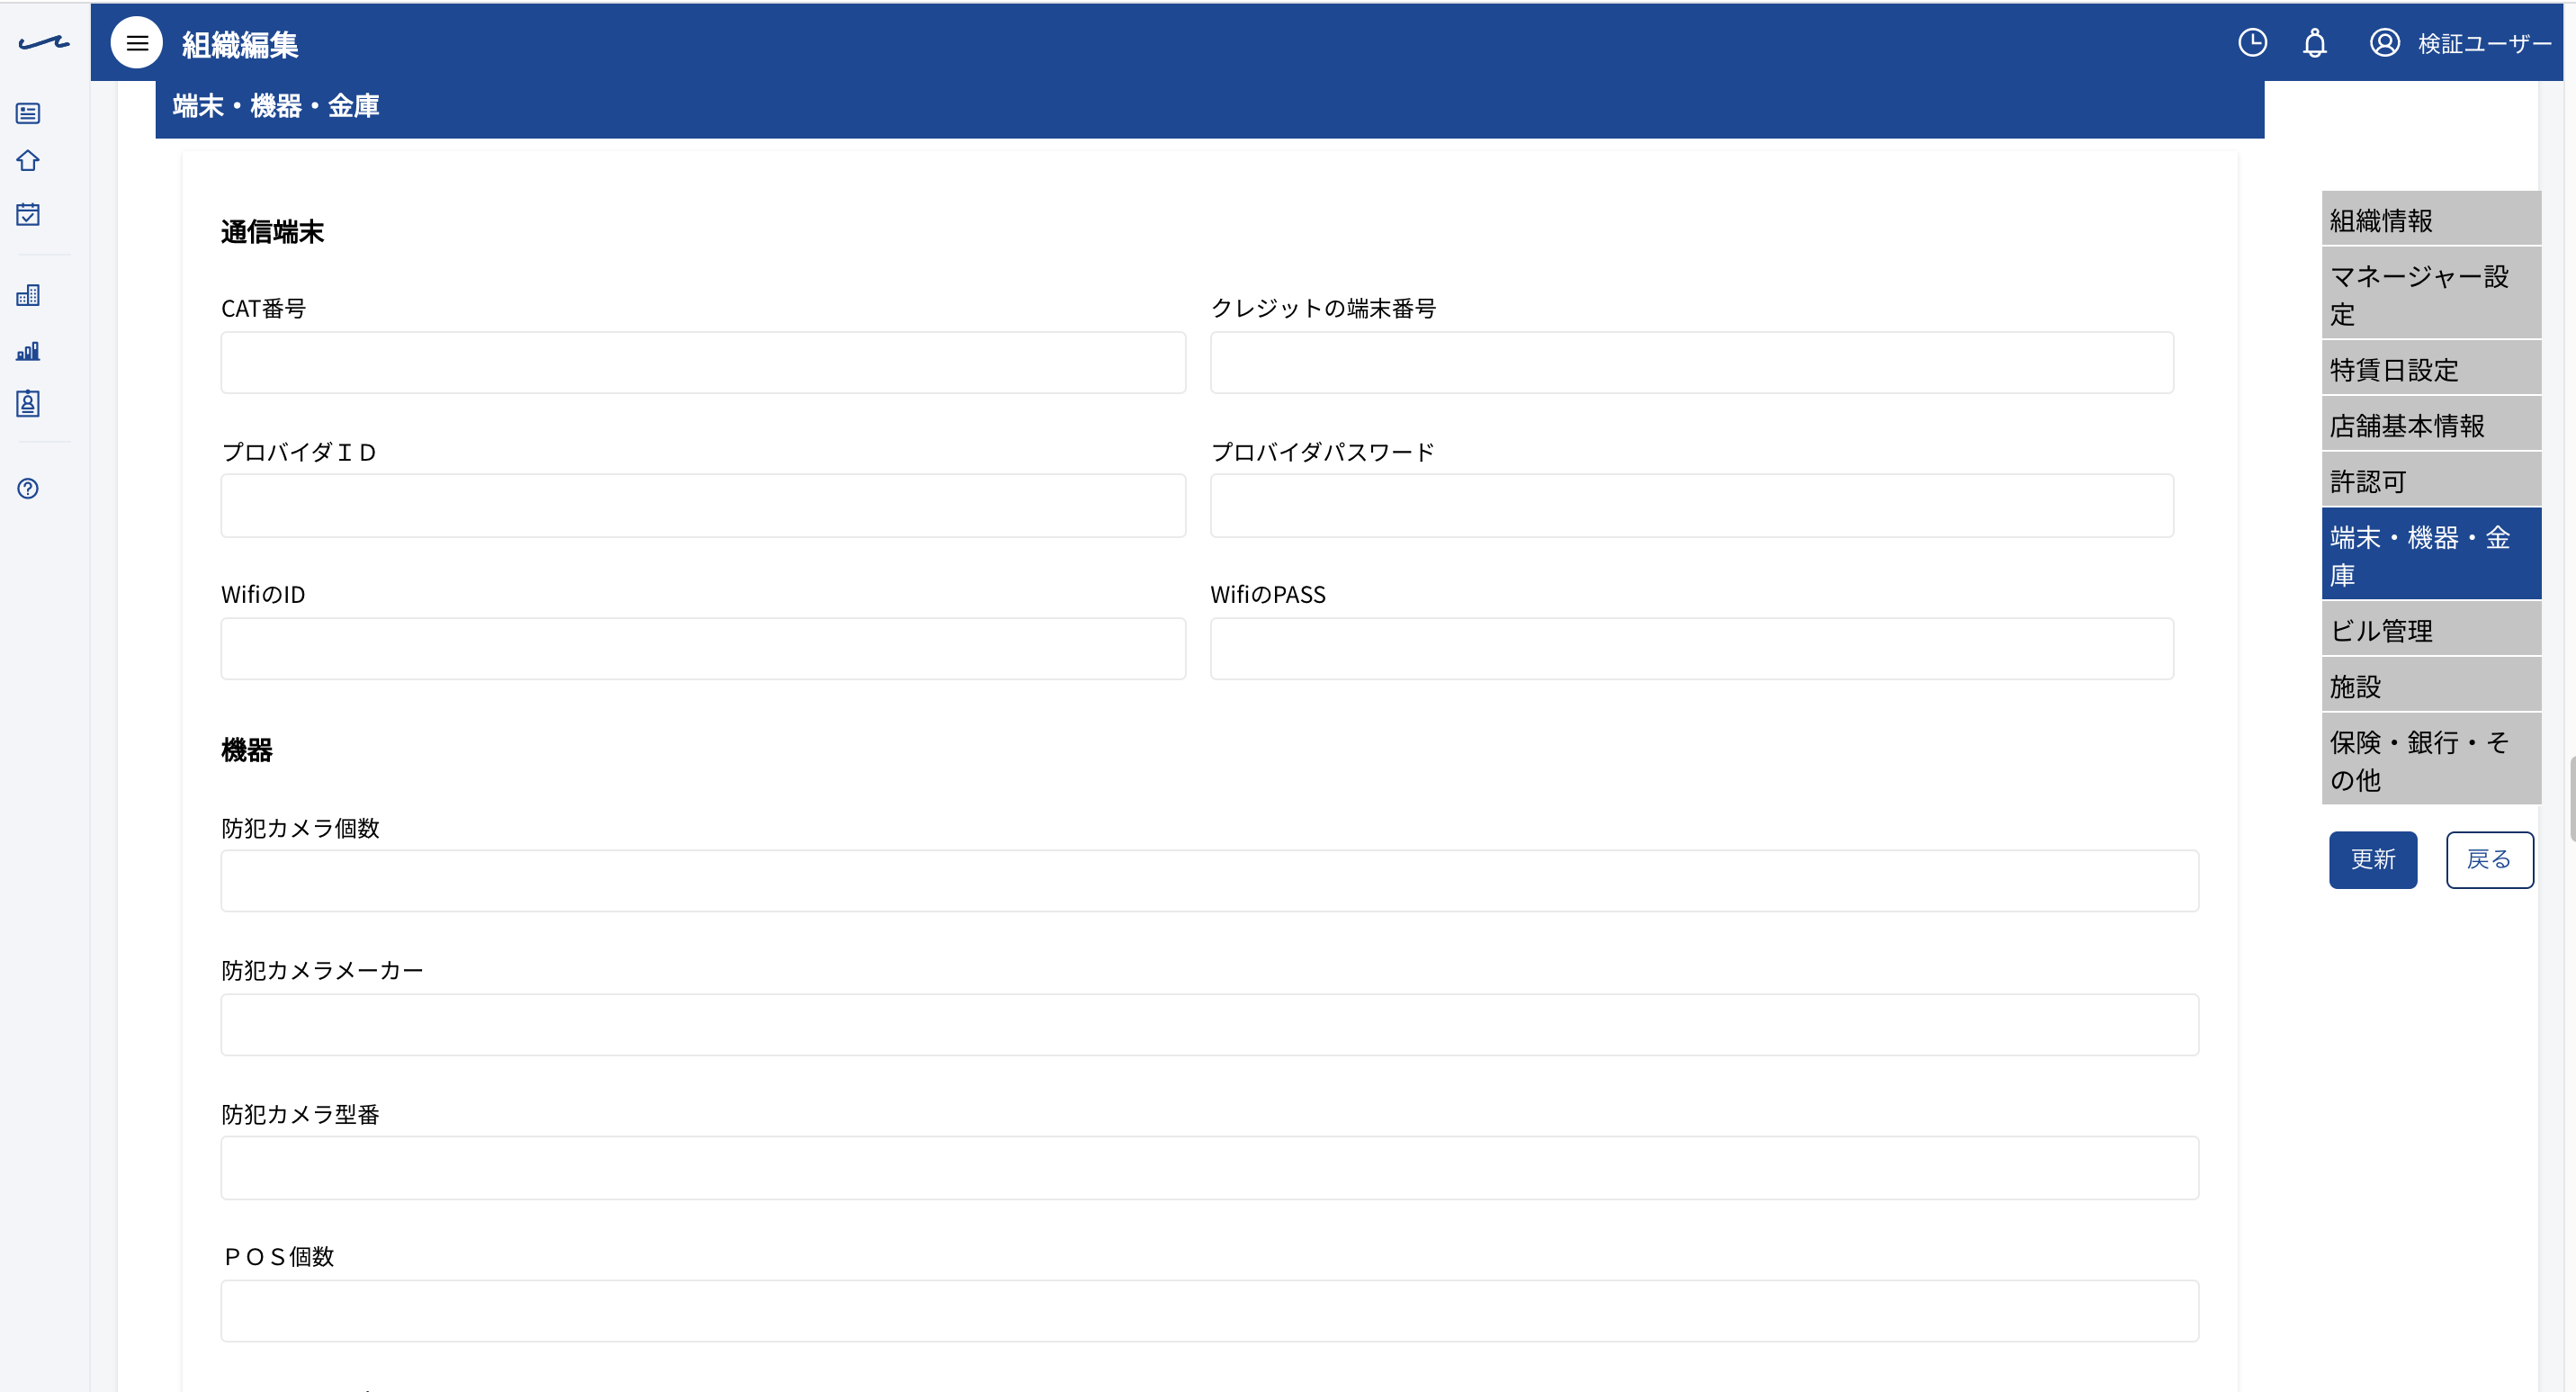Switch to 組織情報 section

(2431, 219)
